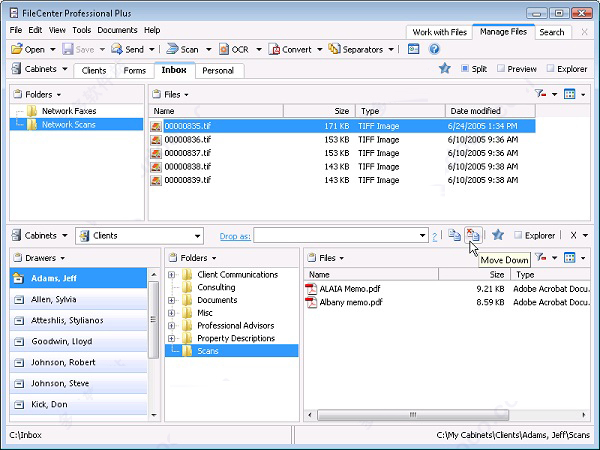Switch to the Personal tab

(217, 71)
